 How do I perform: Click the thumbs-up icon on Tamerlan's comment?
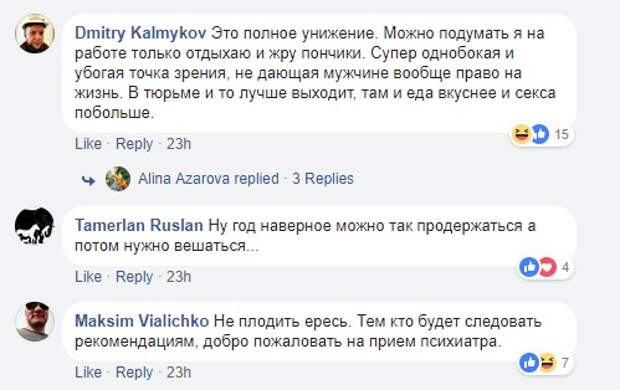click(x=529, y=267)
